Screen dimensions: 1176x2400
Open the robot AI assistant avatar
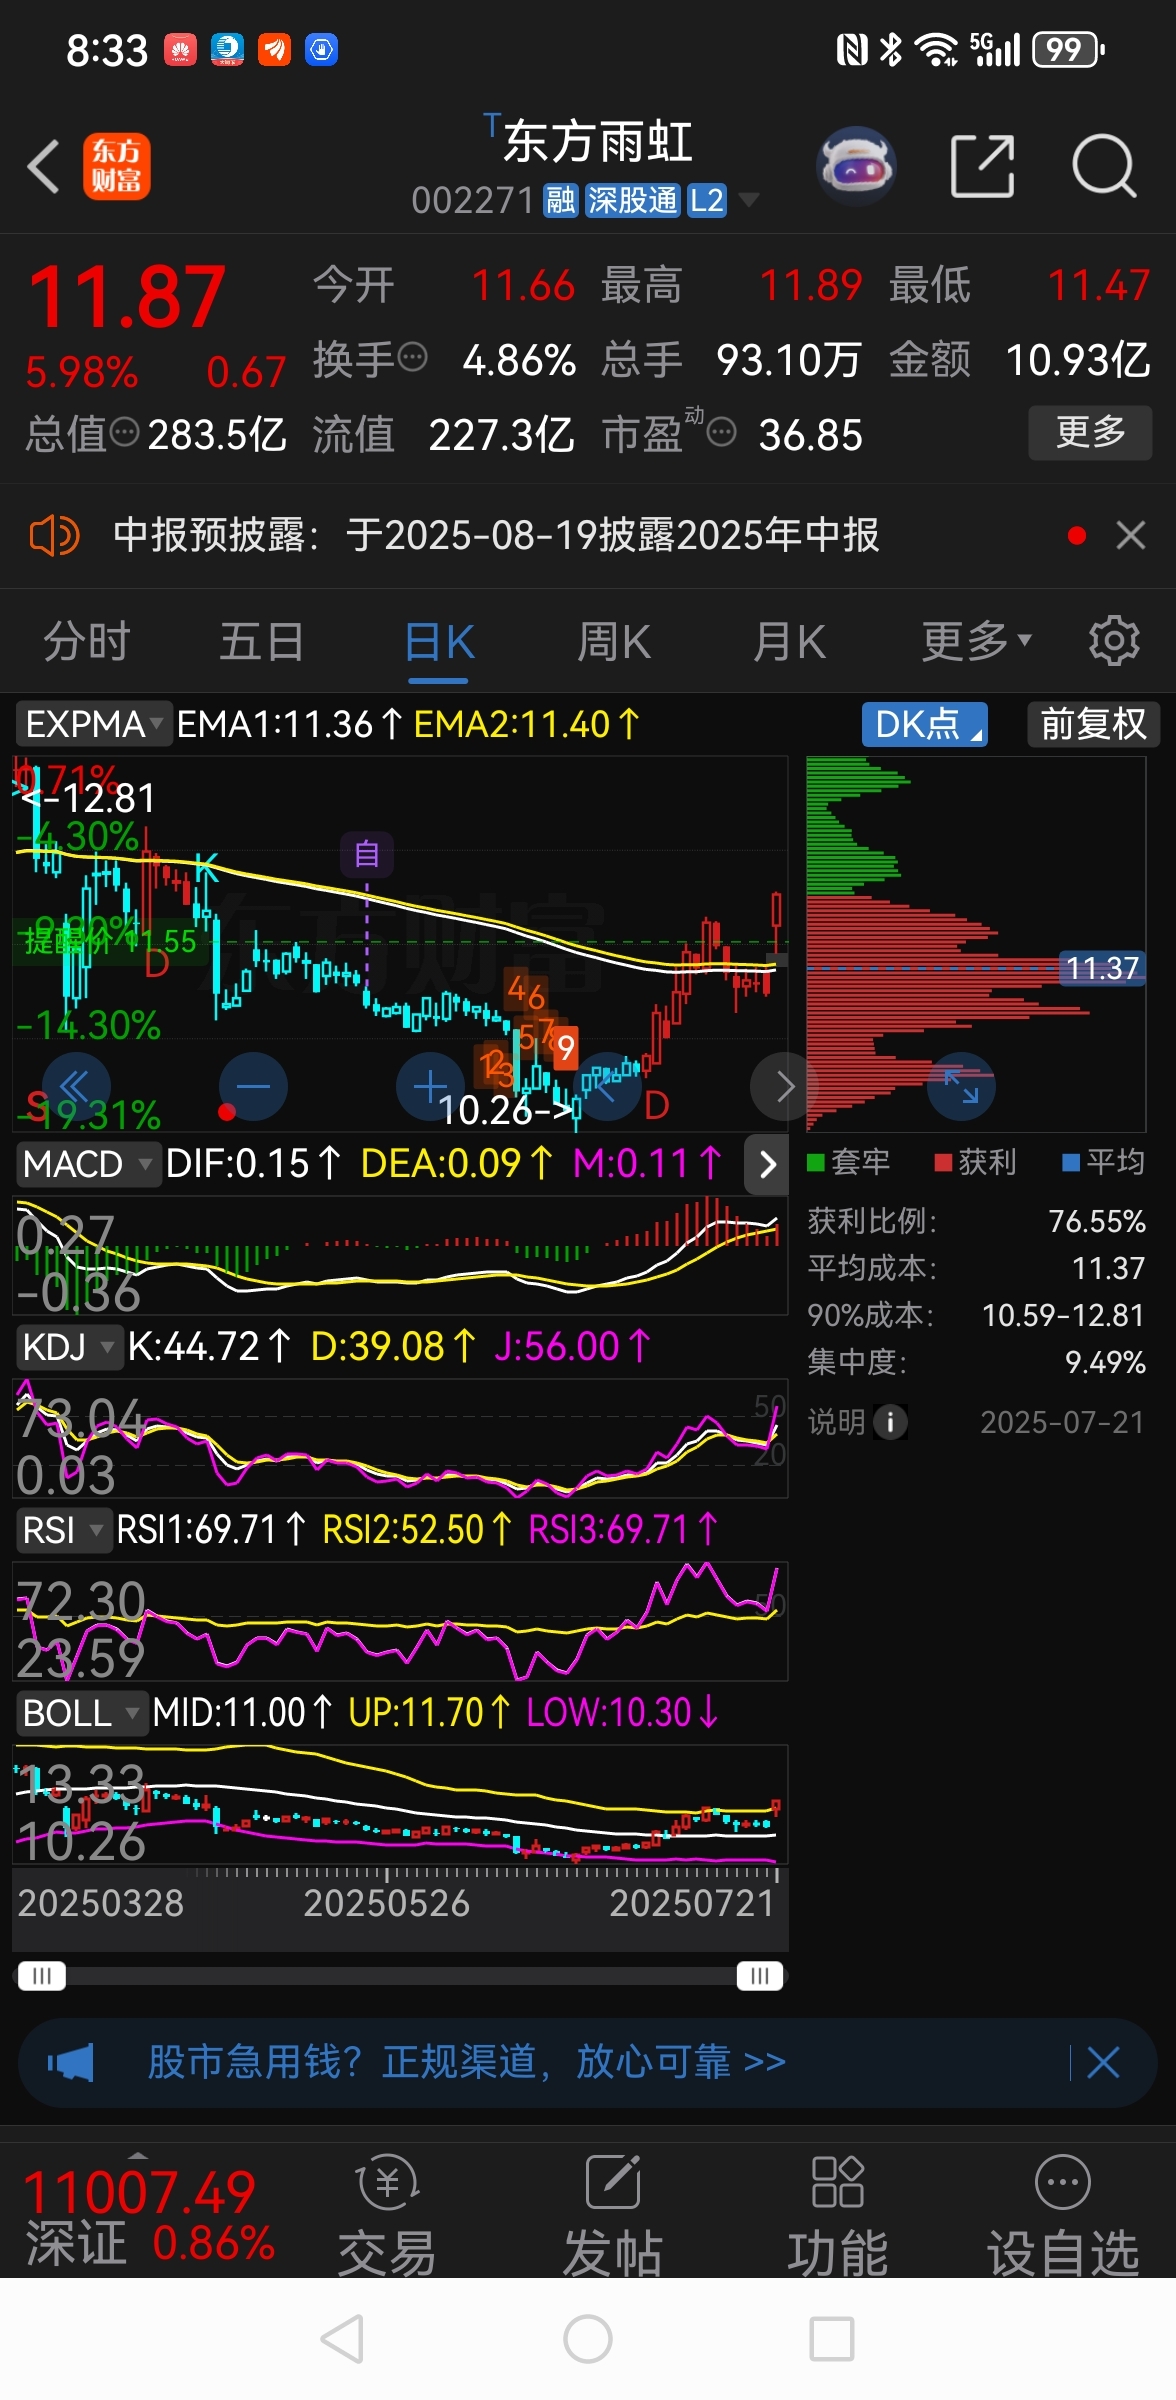[x=856, y=166]
